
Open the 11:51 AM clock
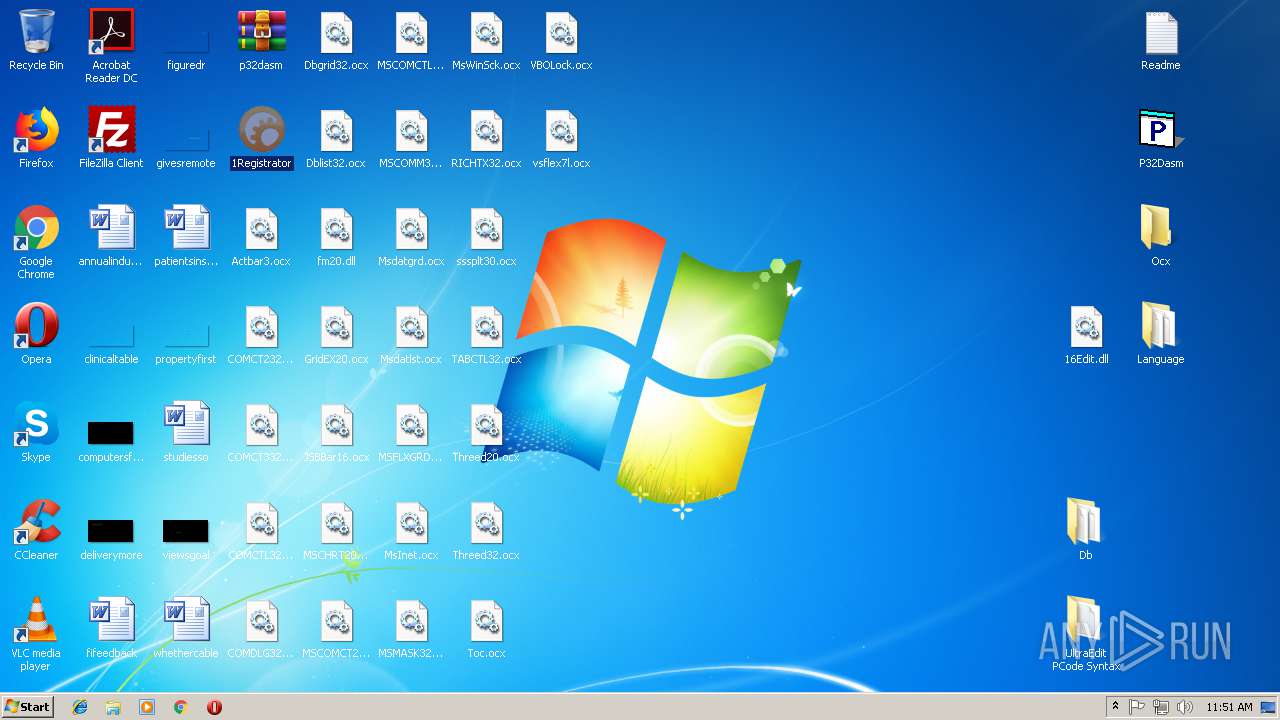tap(1229, 707)
